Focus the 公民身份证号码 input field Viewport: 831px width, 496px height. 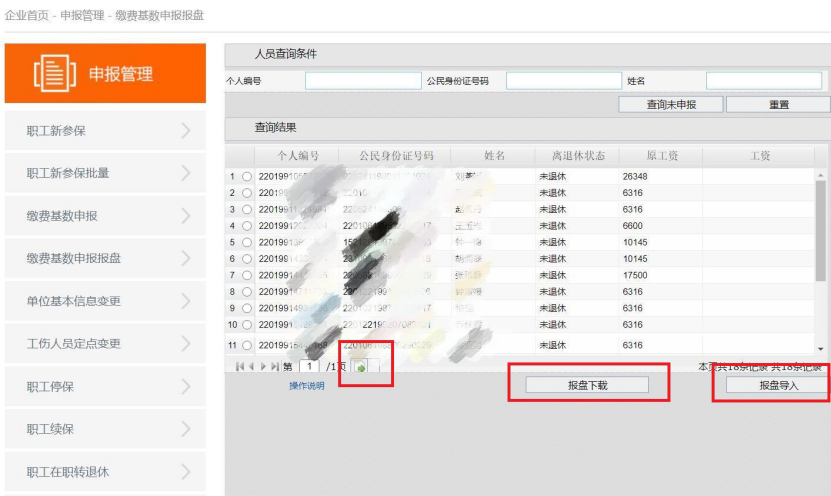pos(563,81)
